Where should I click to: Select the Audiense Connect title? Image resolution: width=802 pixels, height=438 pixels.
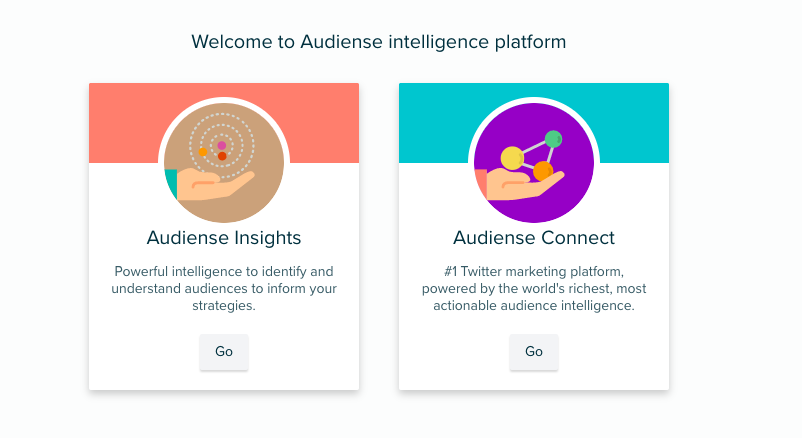534,238
